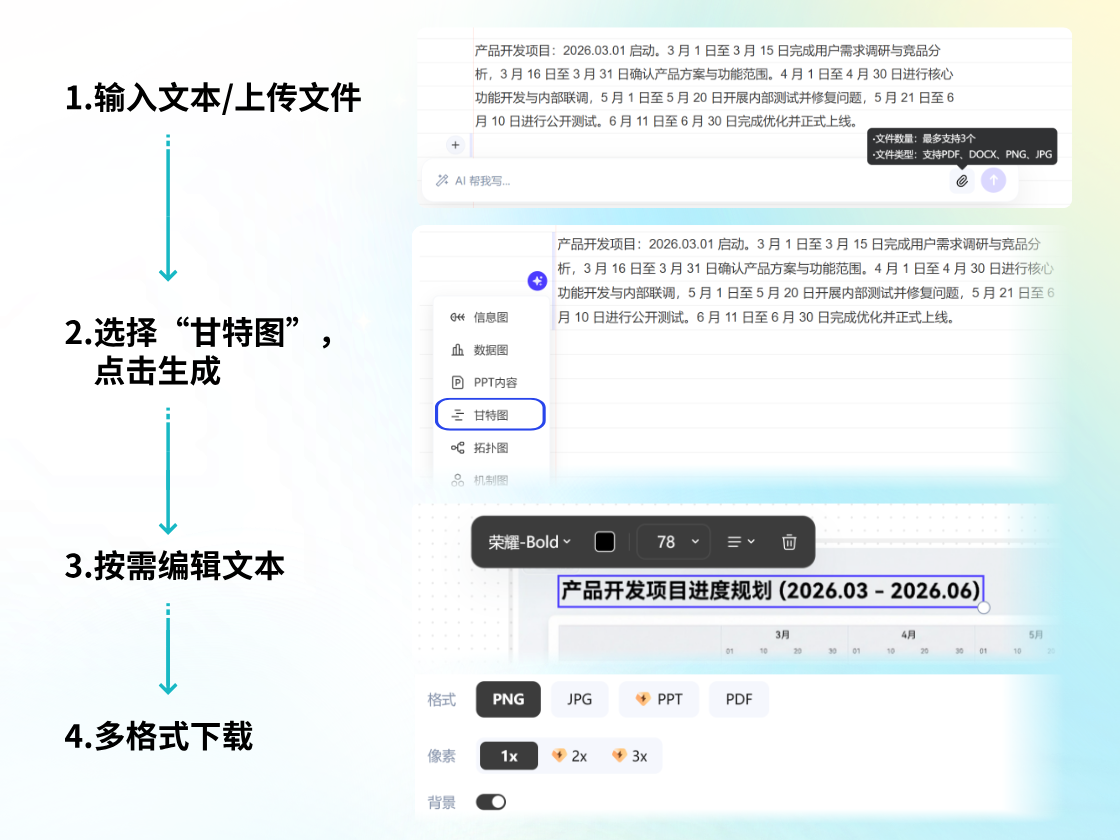Select the PDF export format
Screen dimensions: 1120x840
click(x=738, y=699)
